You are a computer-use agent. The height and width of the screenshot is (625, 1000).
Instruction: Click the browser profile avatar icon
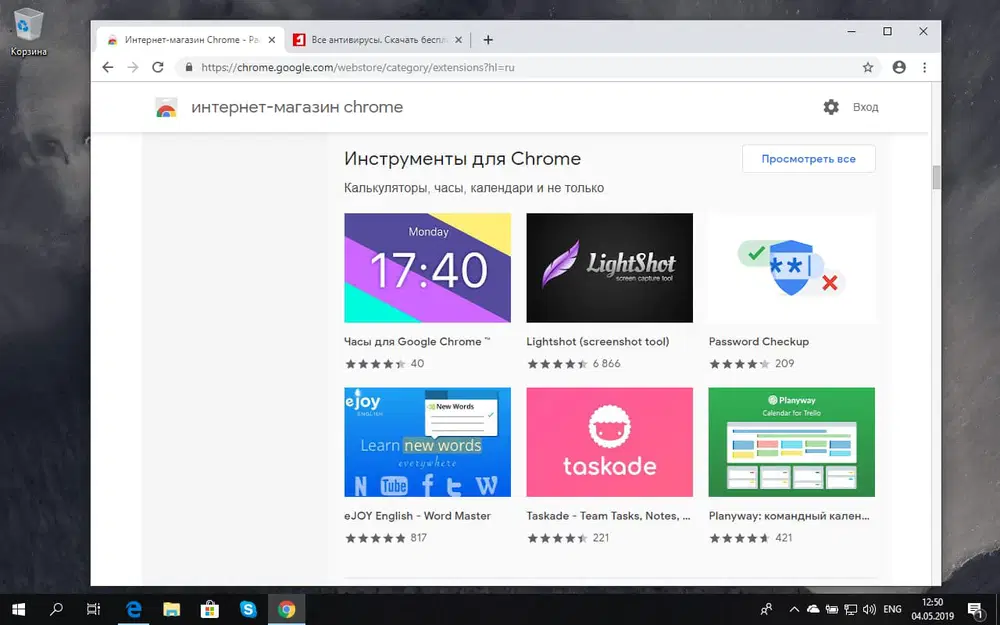pos(898,67)
